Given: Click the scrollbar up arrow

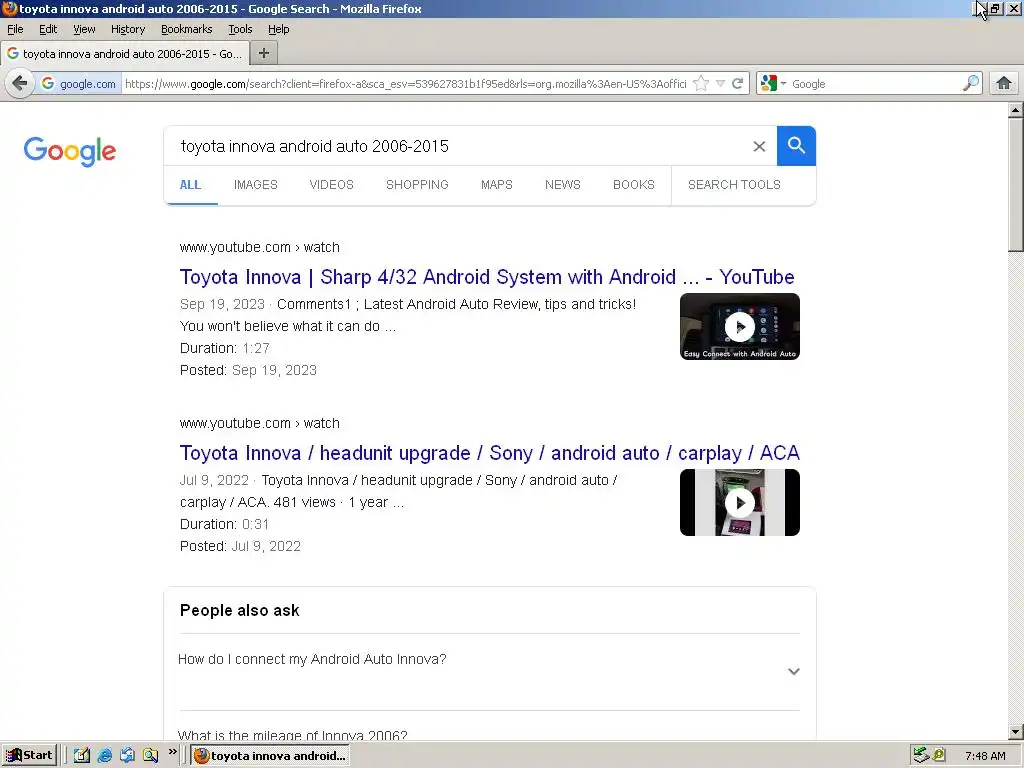Looking at the screenshot, I should [1016, 110].
